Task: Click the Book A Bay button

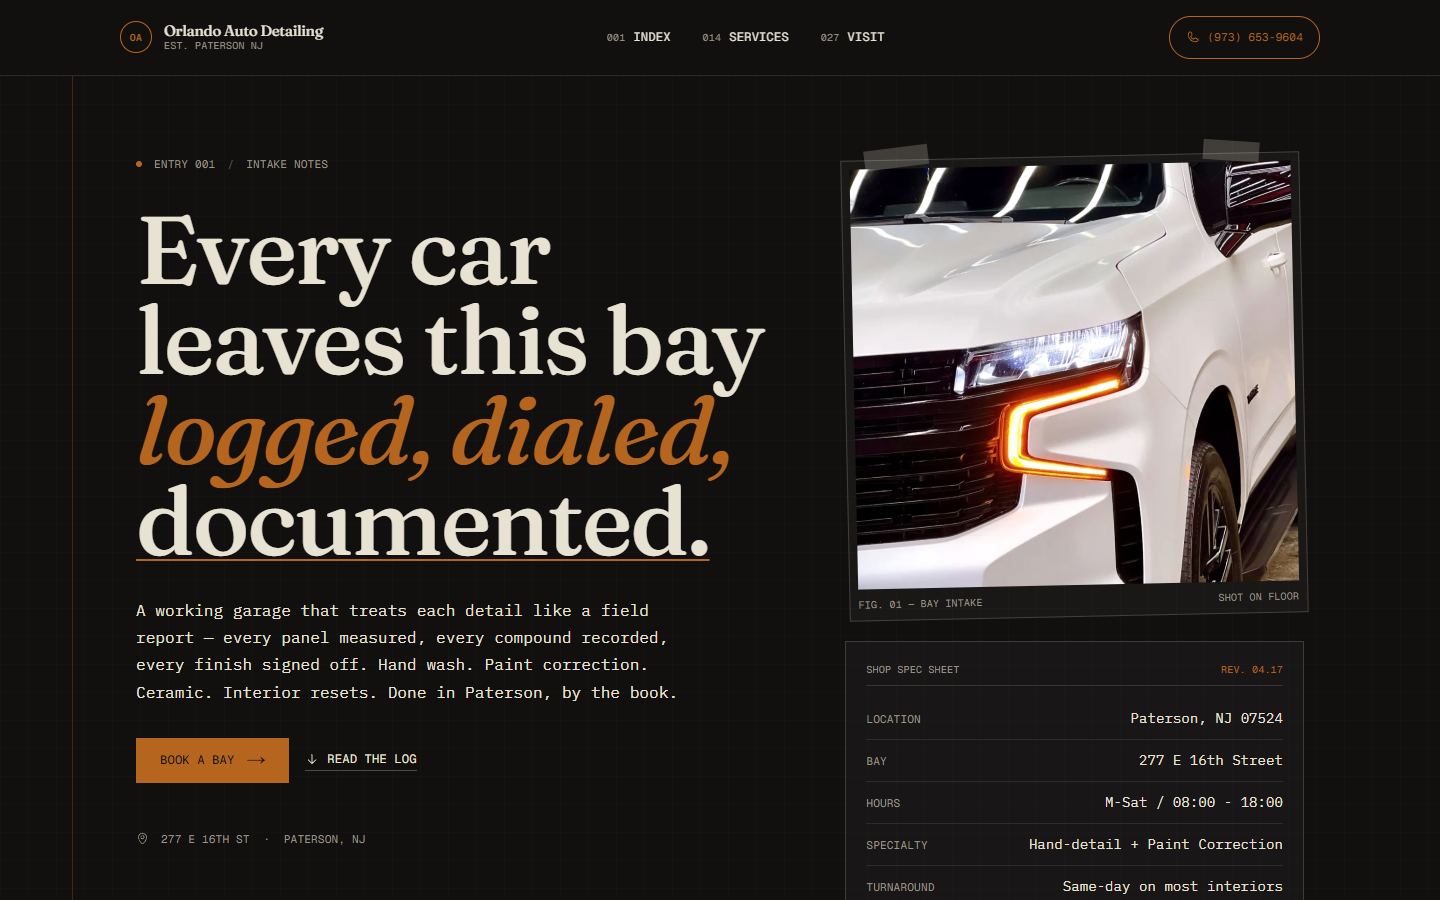Action: 212,760
